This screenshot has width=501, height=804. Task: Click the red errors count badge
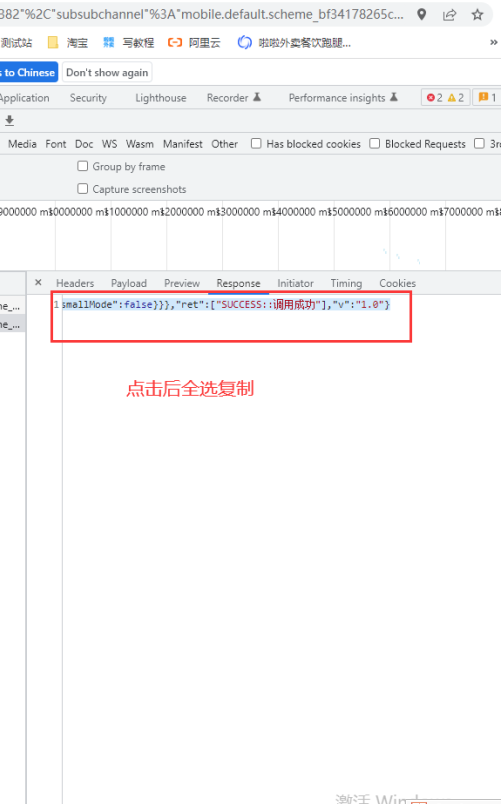[x=435, y=97]
